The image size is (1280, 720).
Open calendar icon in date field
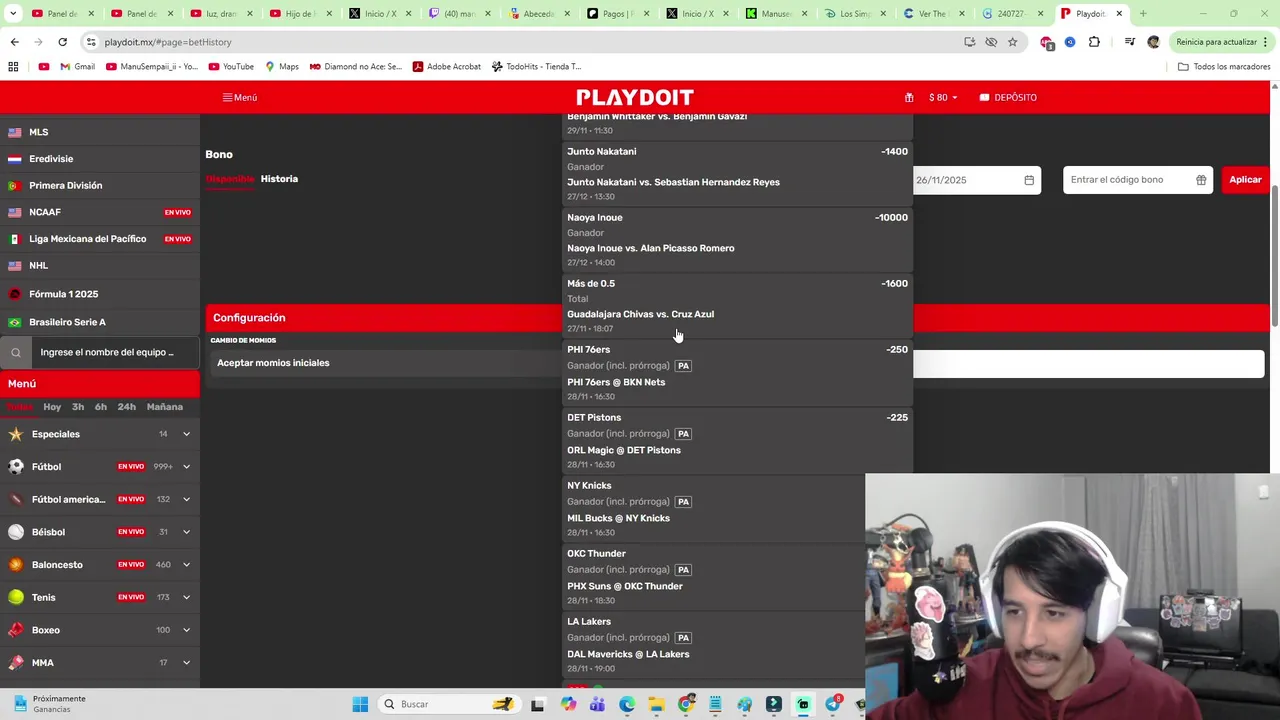(1029, 180)
